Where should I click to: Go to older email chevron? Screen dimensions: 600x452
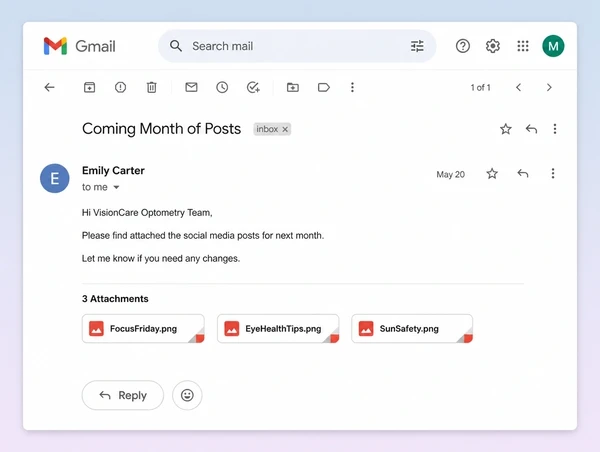pos(549,87)
